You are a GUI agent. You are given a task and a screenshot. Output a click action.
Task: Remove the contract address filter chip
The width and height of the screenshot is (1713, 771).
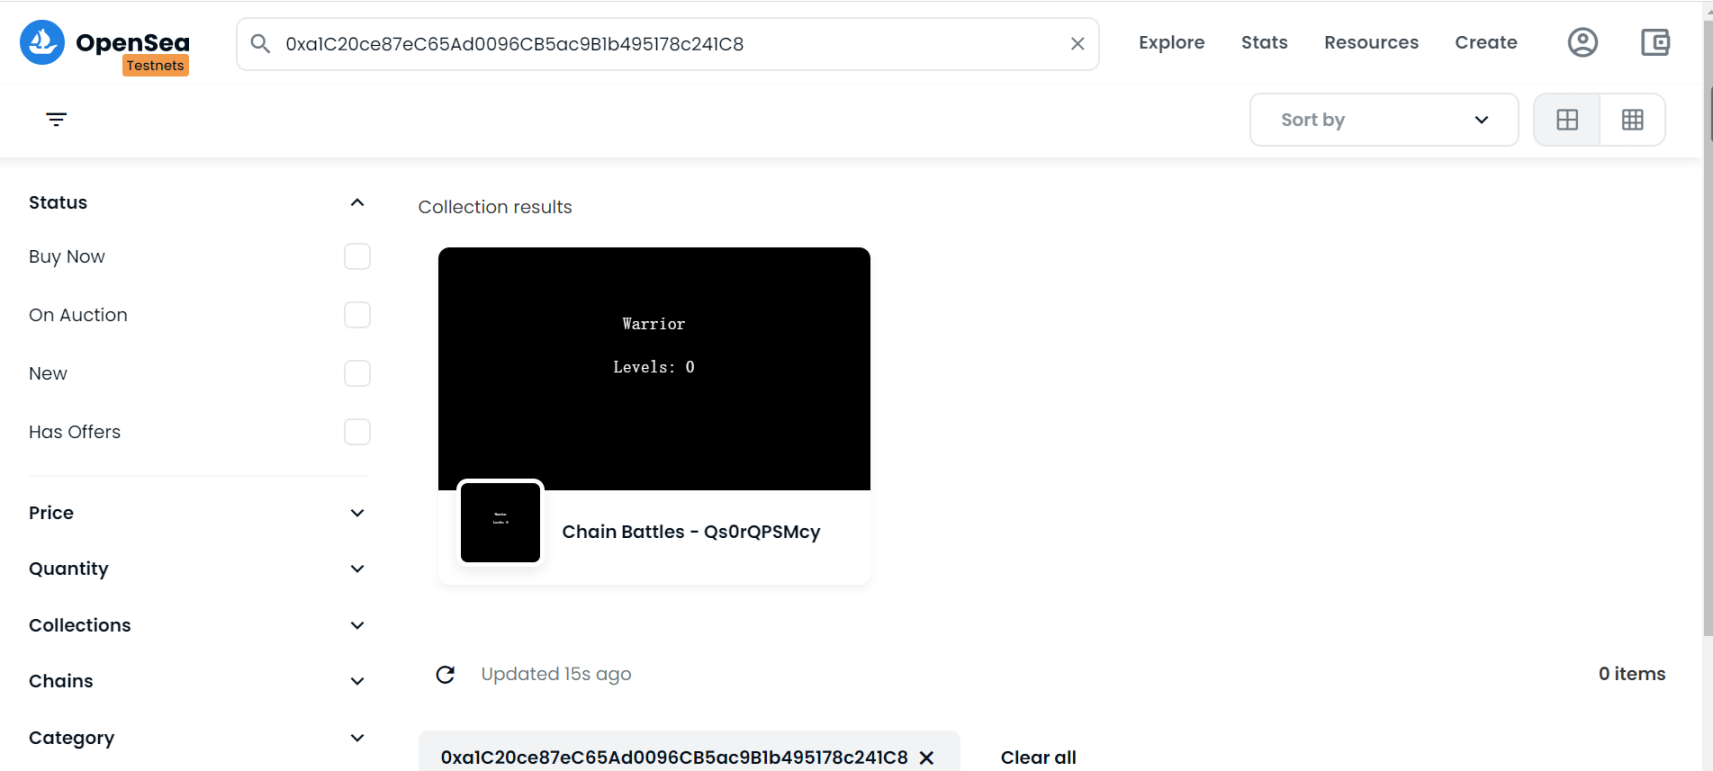click(927, 758)
